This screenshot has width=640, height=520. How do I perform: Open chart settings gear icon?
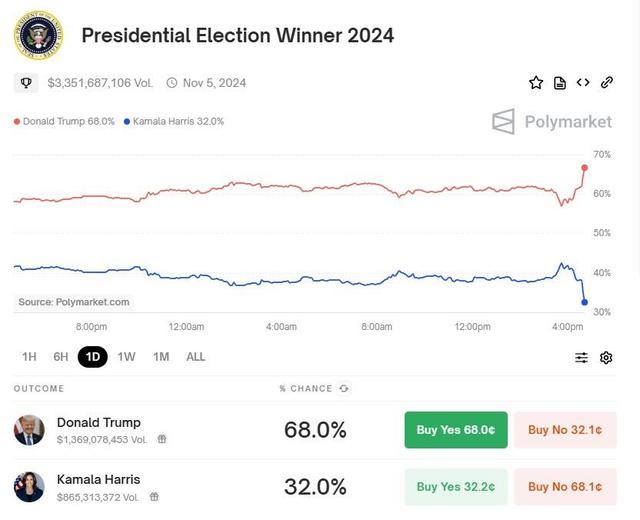(x=606, y=357)
